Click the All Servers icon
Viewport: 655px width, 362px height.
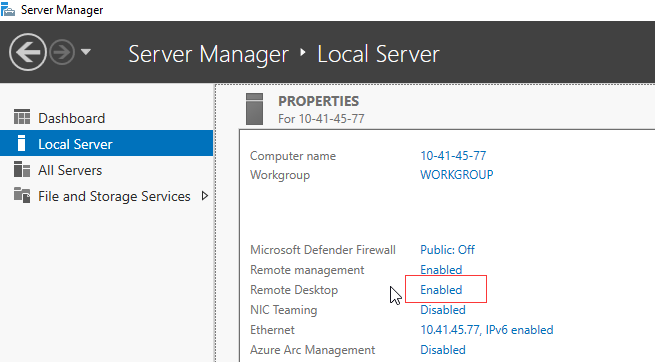[22, 169]
